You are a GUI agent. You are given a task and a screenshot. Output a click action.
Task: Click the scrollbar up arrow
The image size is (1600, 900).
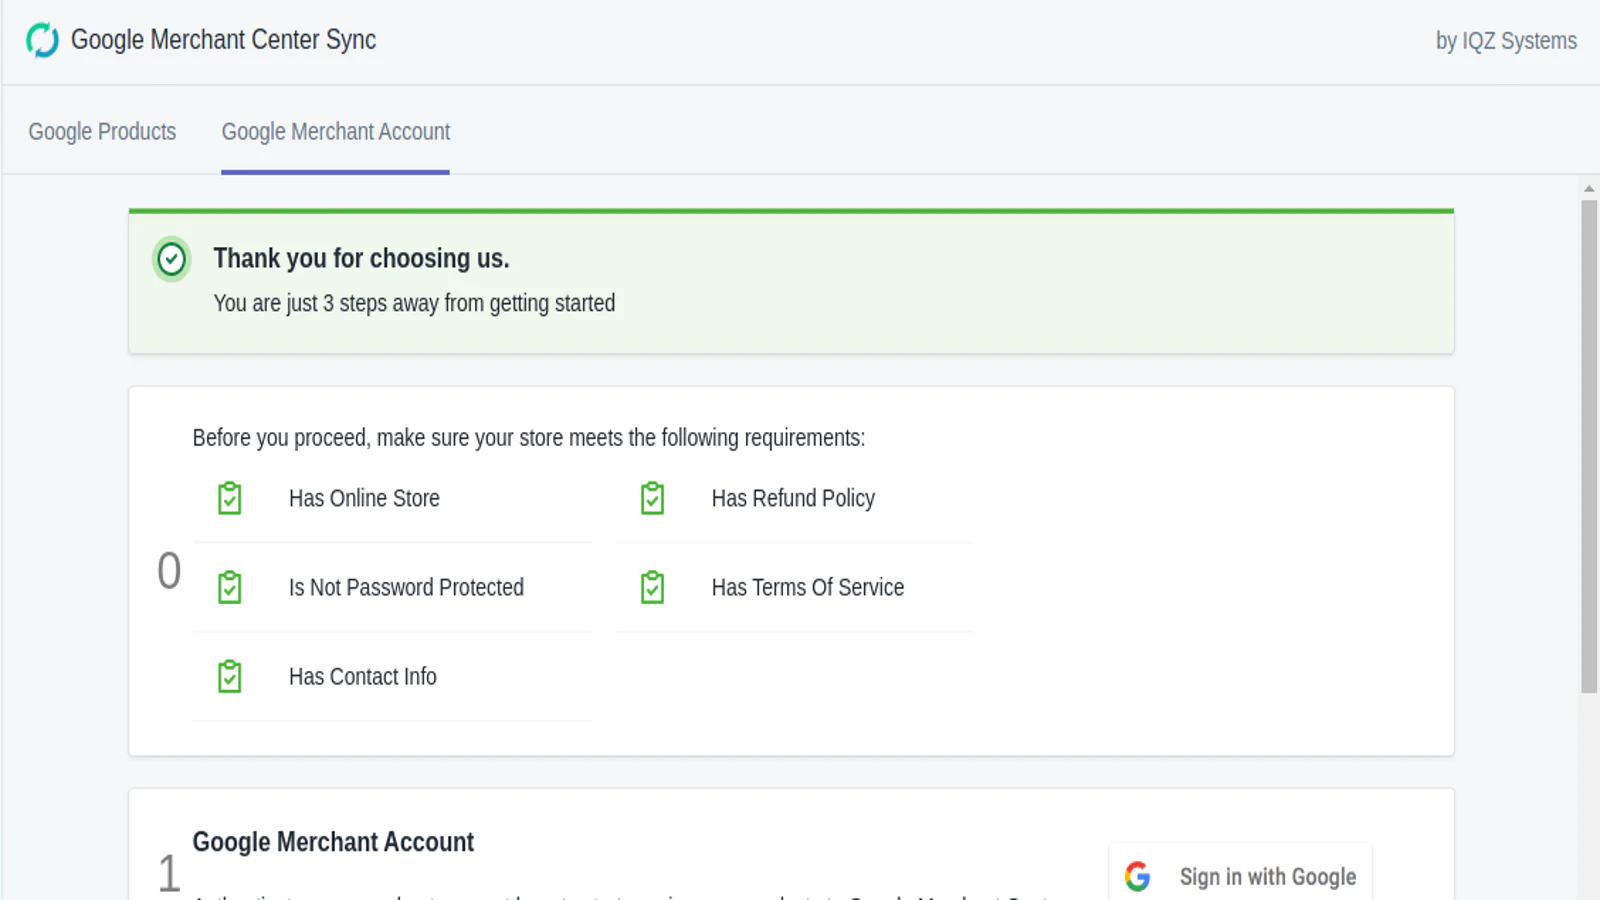(1589, 188)
